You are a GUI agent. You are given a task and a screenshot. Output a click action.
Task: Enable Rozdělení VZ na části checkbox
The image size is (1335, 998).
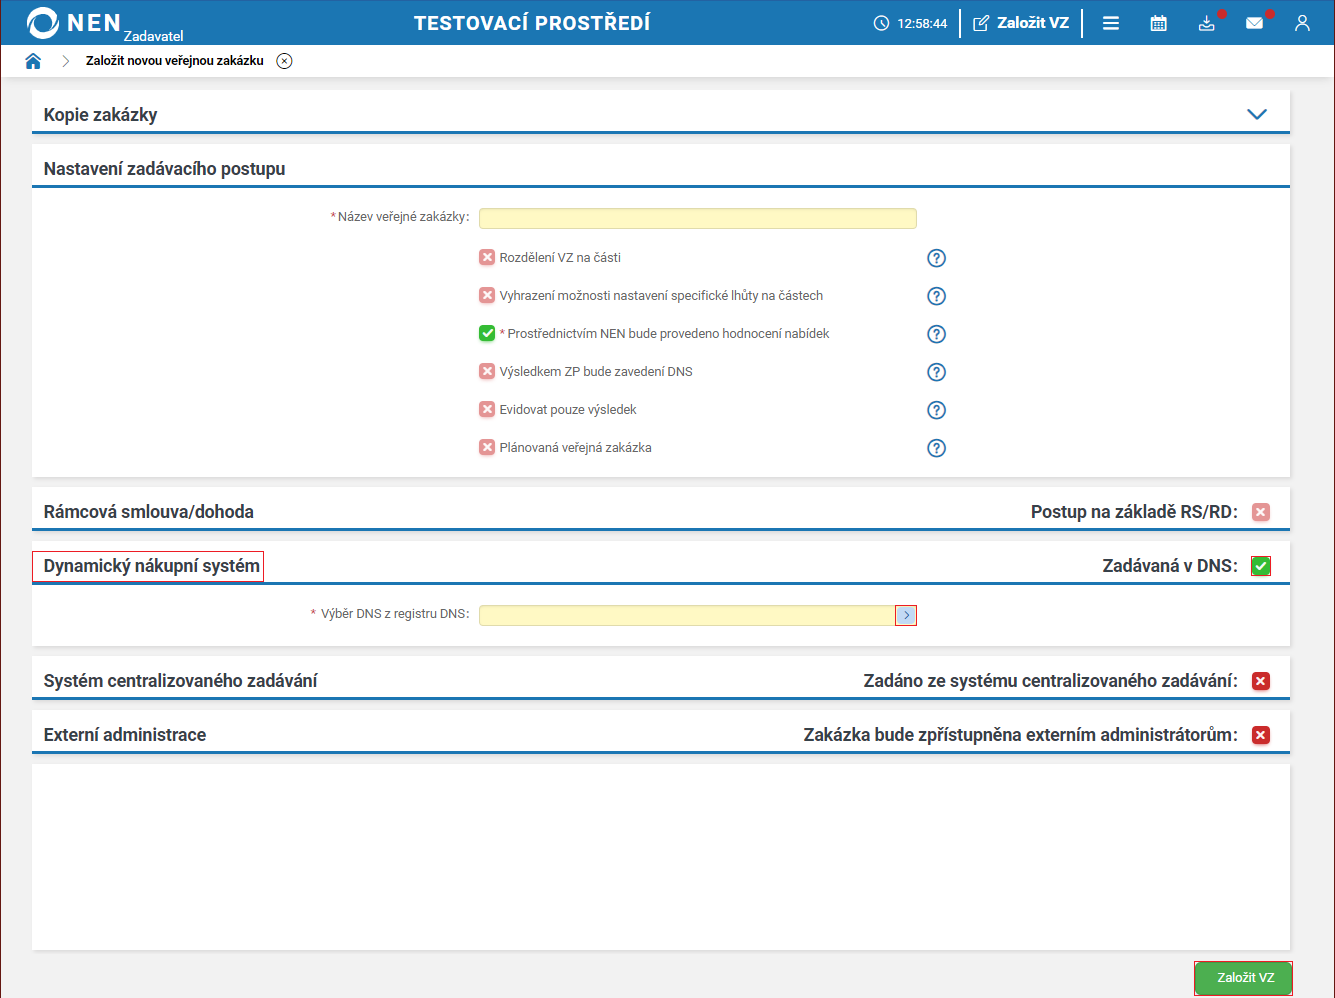(x=487, y=257)
